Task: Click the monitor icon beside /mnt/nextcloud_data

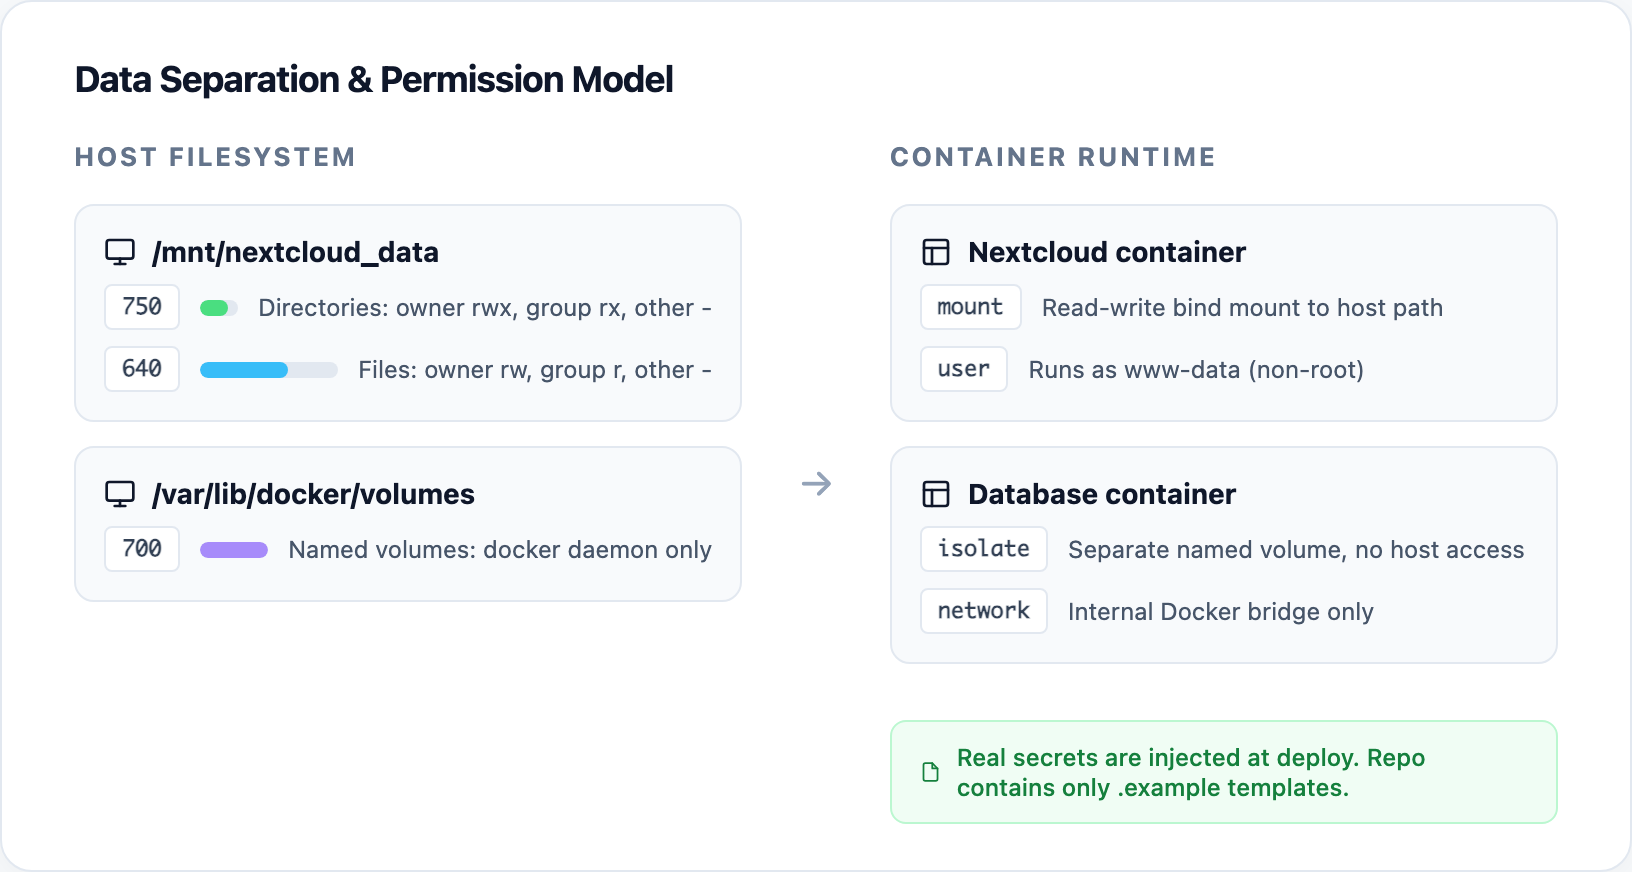Action: click(x=120, y=252)
